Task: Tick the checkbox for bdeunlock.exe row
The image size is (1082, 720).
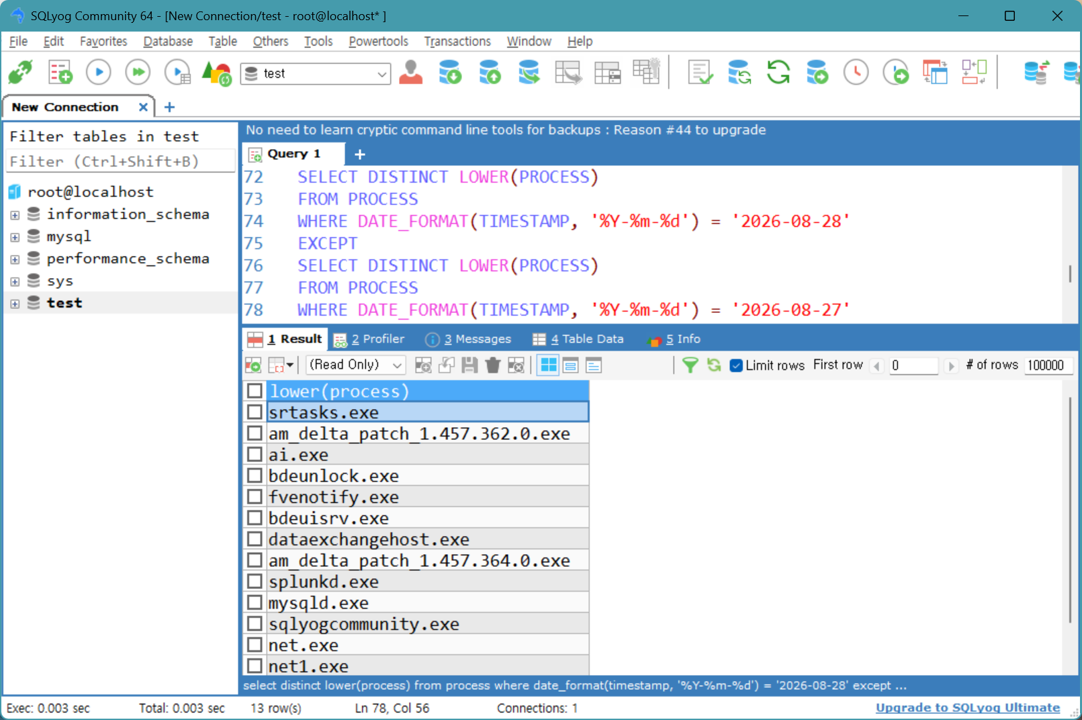Action: click(x=255, y=476)
